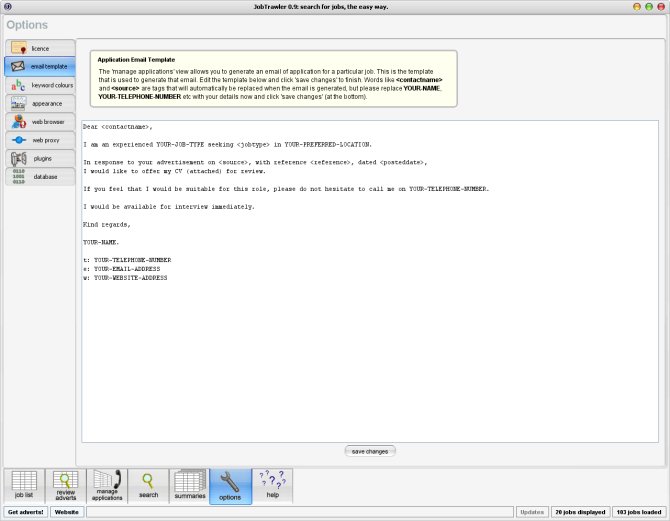Open the database settings section
Screen dimensions: 670x521
pyautogui.click(x=40, y=177)
